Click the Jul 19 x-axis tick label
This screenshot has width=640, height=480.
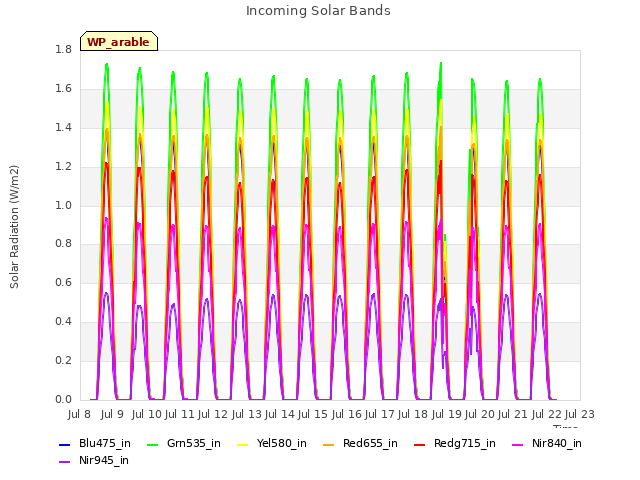(446, 414)
